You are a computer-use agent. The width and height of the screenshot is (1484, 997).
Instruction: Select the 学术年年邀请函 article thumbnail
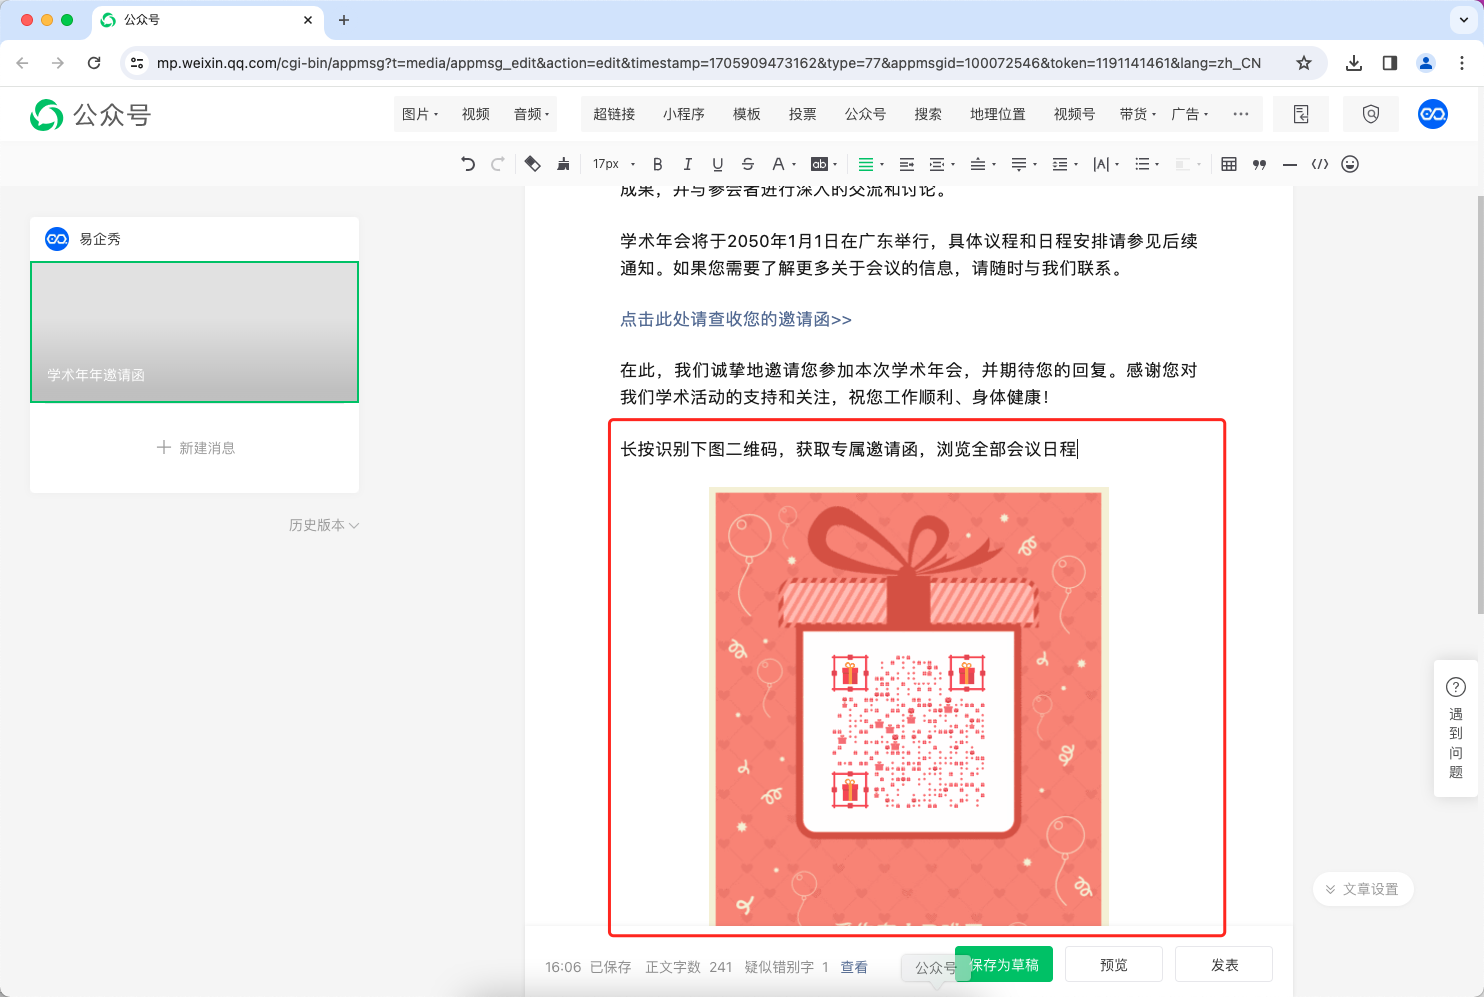pyautogui.click(x=194, y=332)
